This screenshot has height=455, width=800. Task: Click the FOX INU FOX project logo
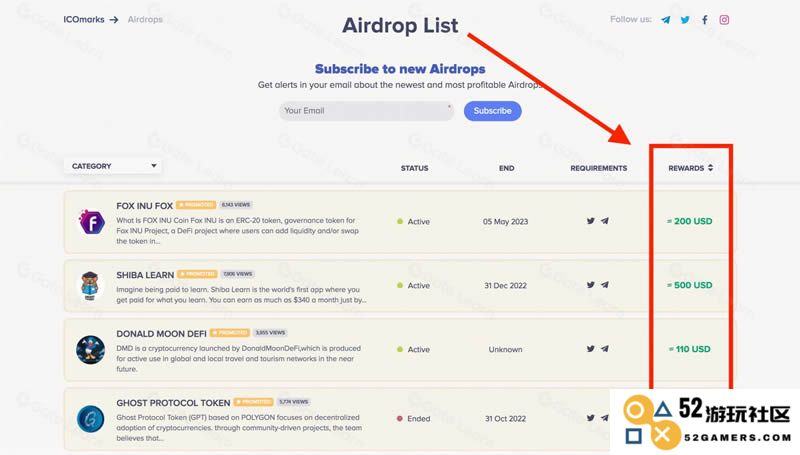[x=91, y=222]
